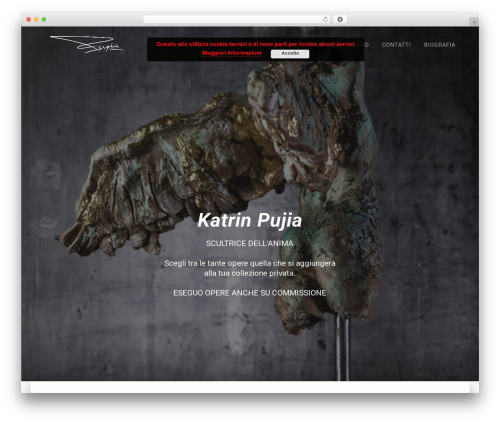Screen dimensions: 500x423
Task: Click the yellow minimize window button
Action: click(x=36, y=19)
